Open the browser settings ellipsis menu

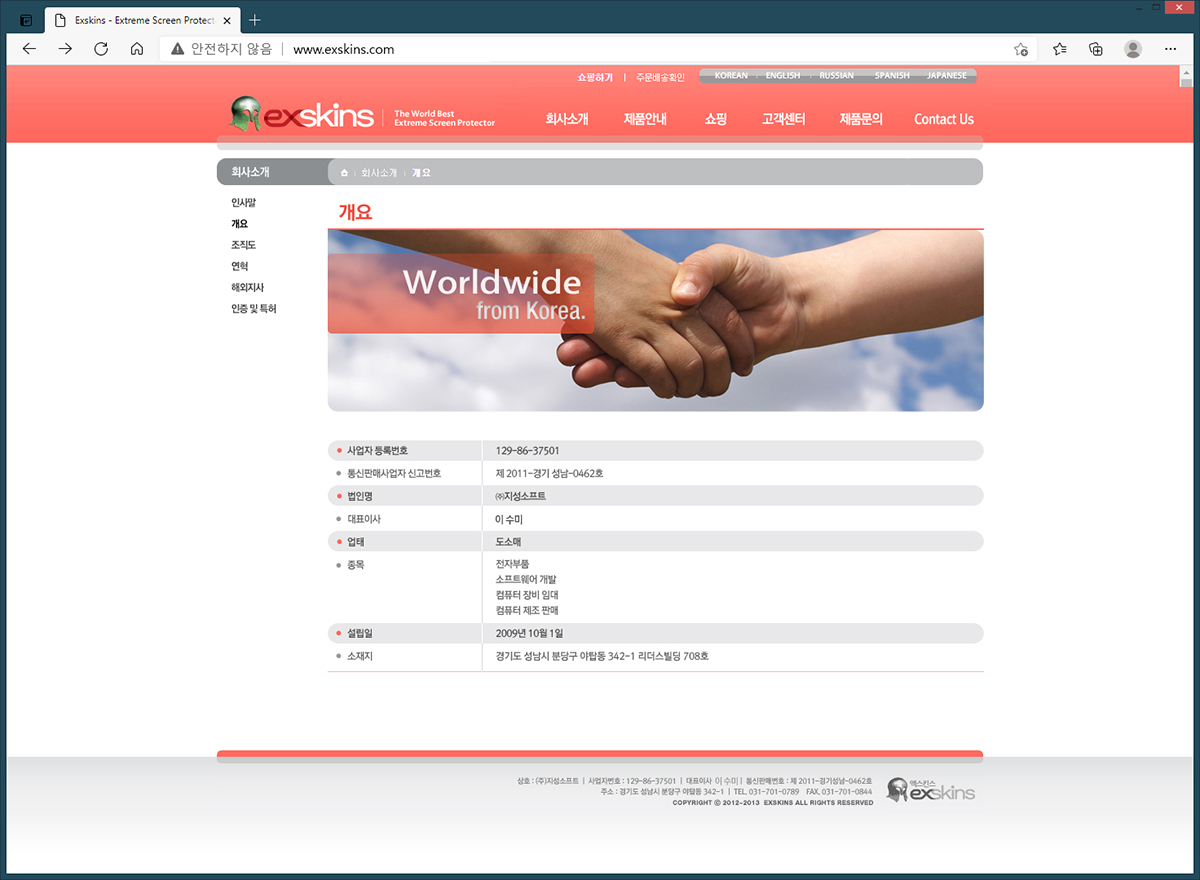[x=1170, y=49]
